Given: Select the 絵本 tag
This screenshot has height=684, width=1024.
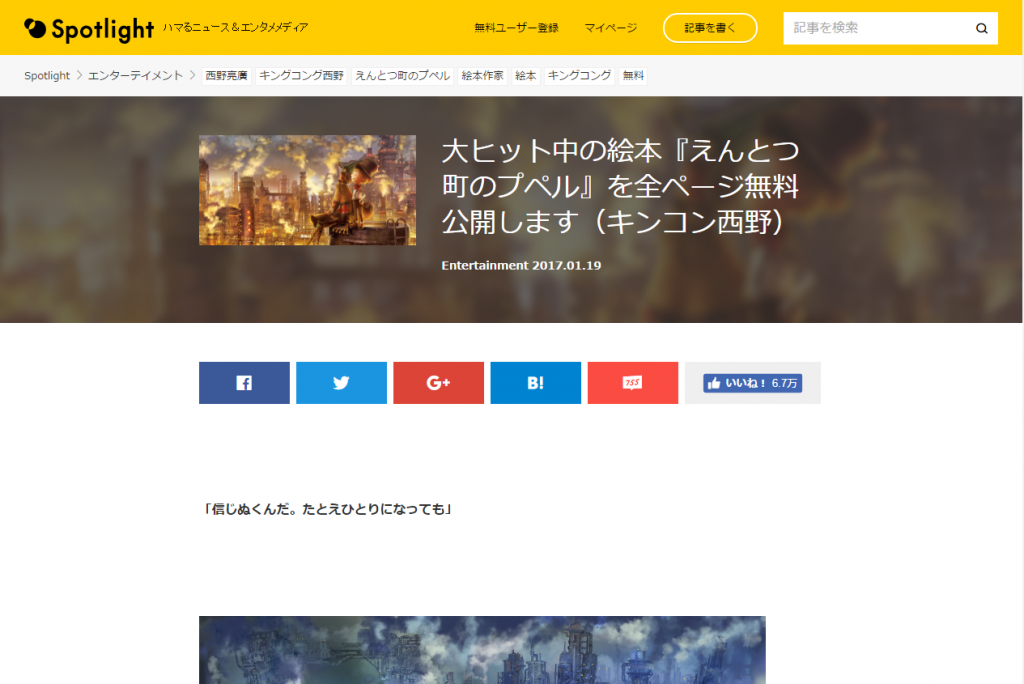Looking at the screenshot, I should [526, 76].
